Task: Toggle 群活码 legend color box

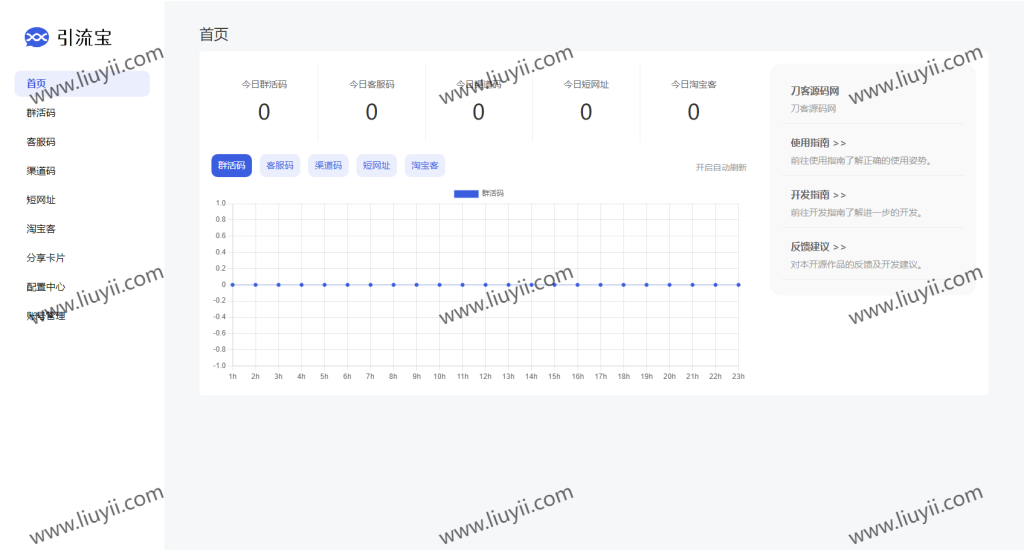Action: [x=466, y=193]
